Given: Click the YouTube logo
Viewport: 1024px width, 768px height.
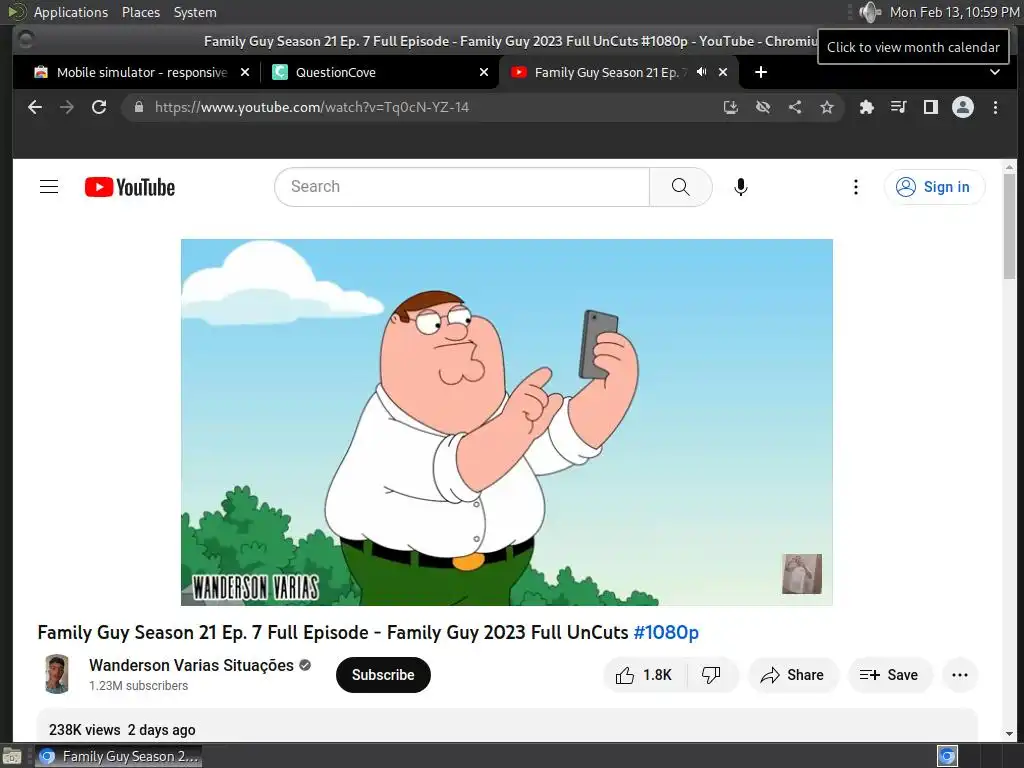Looking at the screenshot, I should click(x=130, y=187).
